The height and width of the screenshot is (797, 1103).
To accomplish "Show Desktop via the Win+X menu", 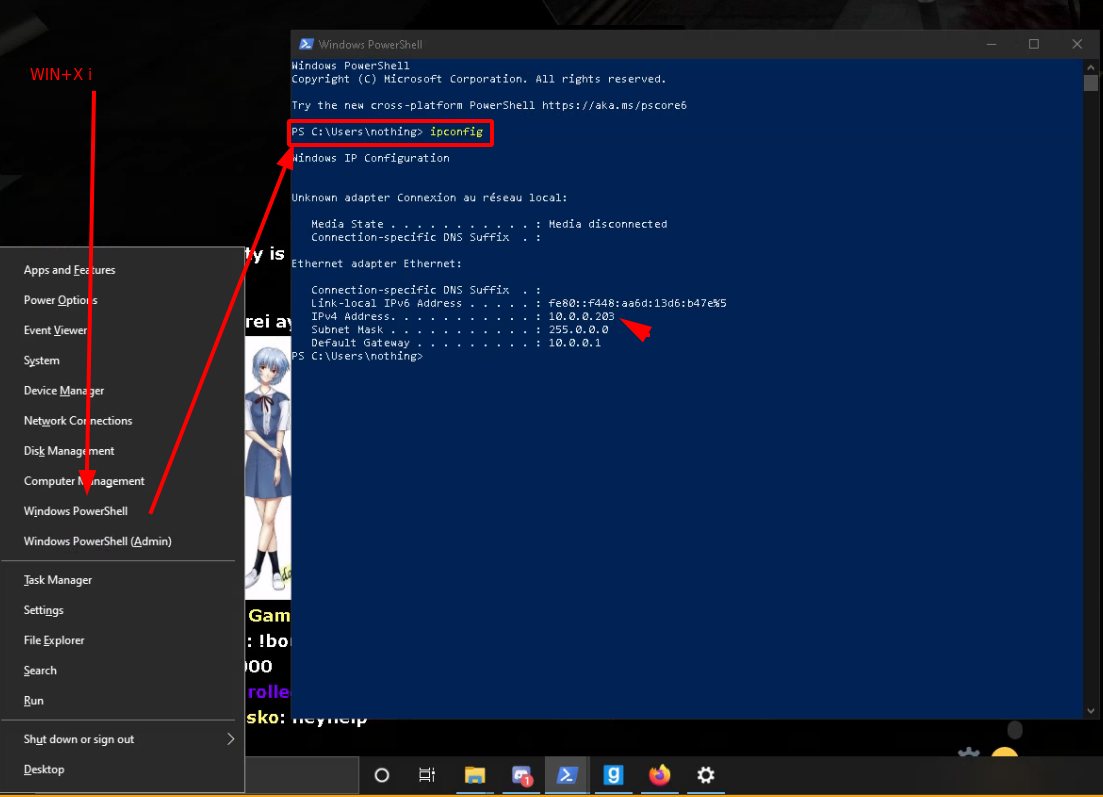I will [122, 770].
